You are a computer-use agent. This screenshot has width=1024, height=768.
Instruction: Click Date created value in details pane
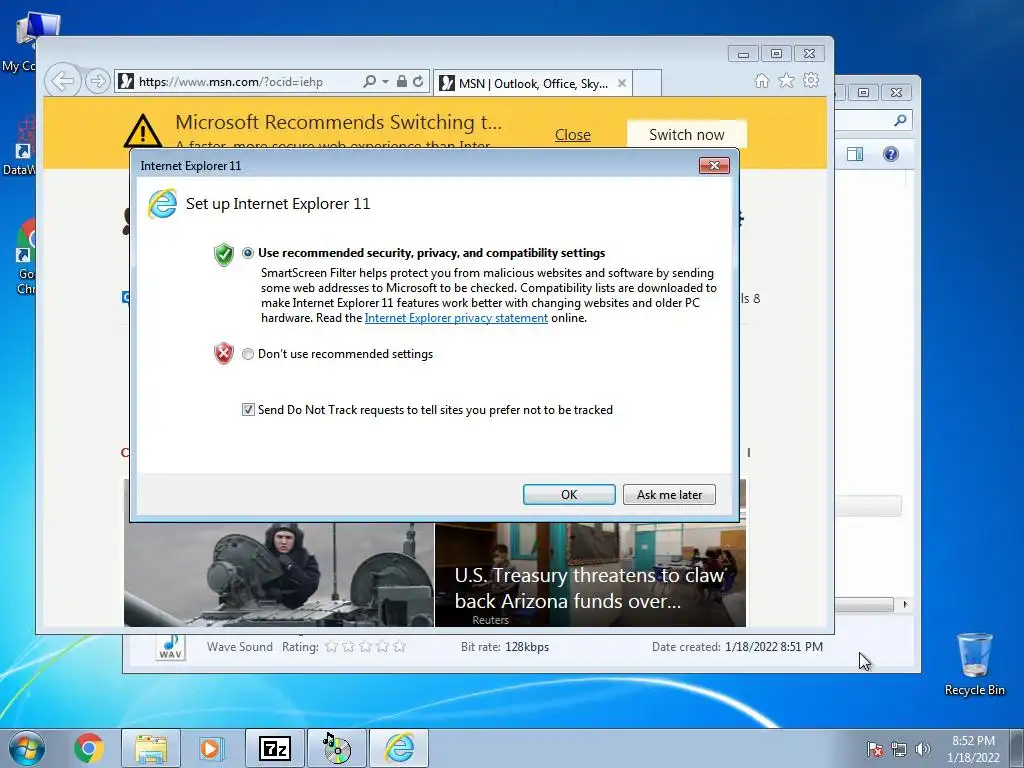[x=774, y=647]
